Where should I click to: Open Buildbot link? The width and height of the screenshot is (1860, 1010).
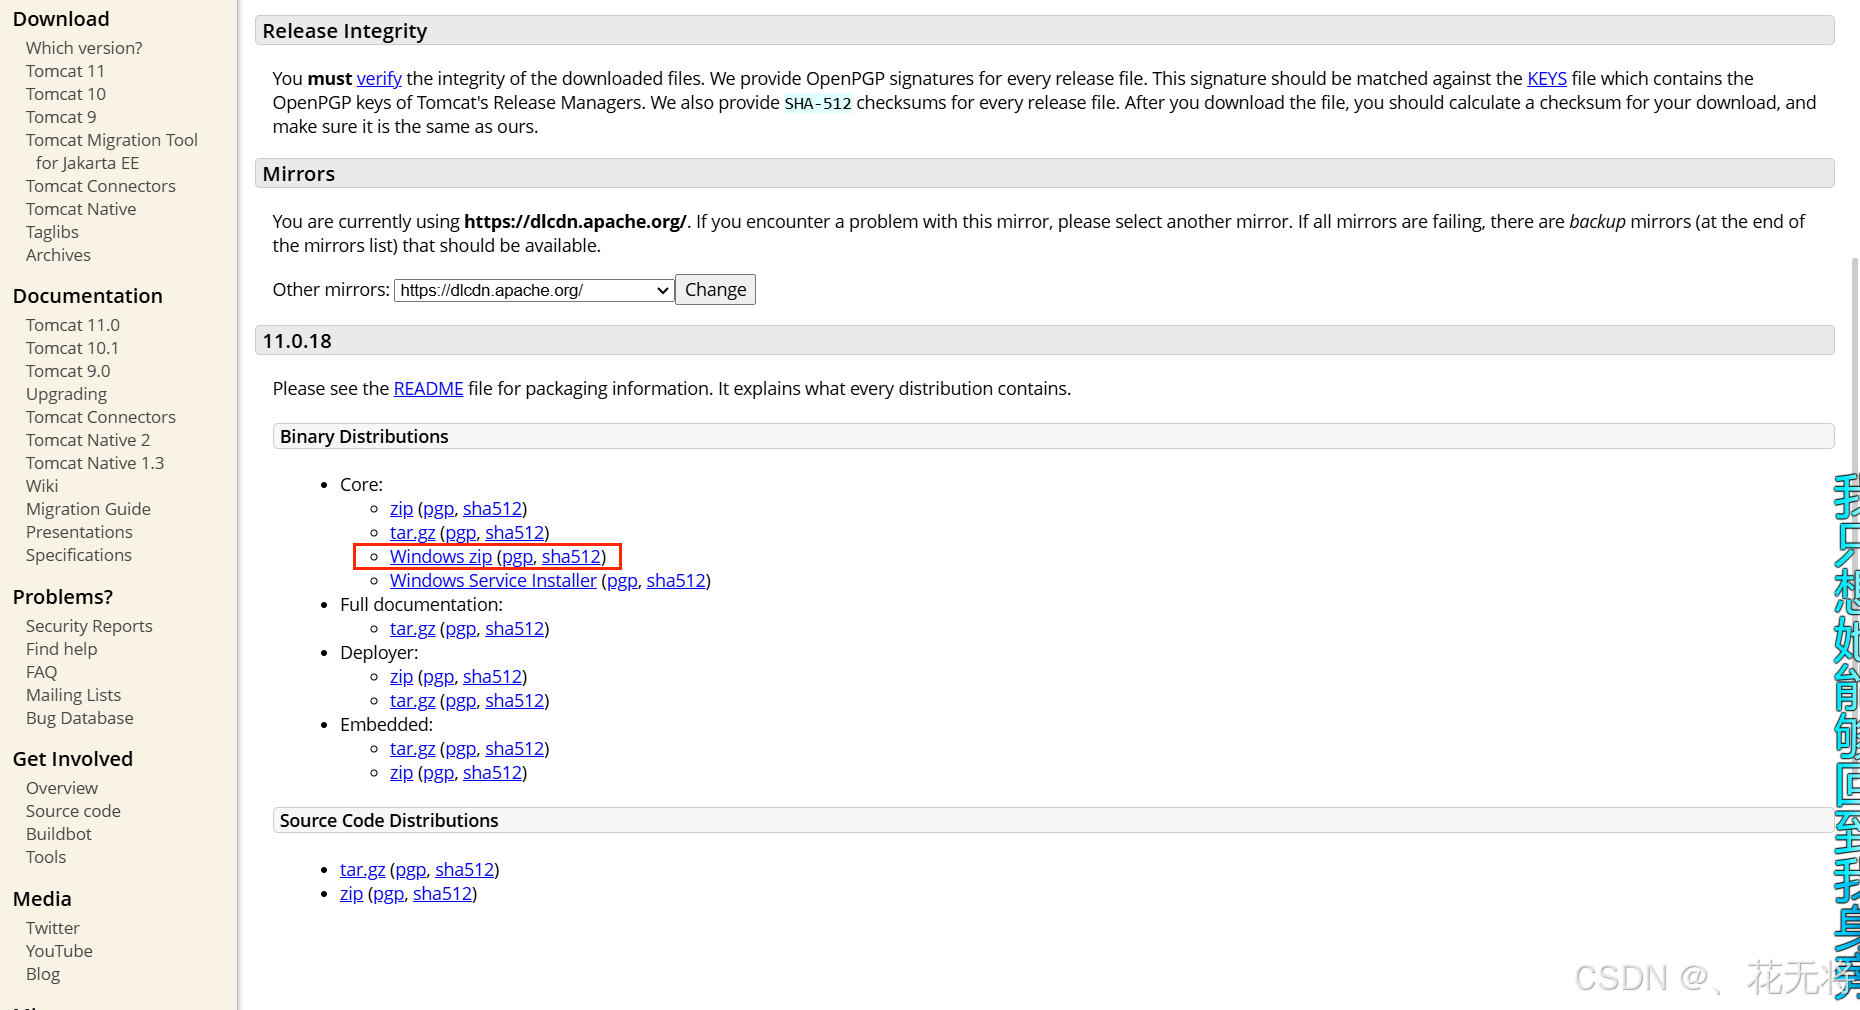pos(59,834)
